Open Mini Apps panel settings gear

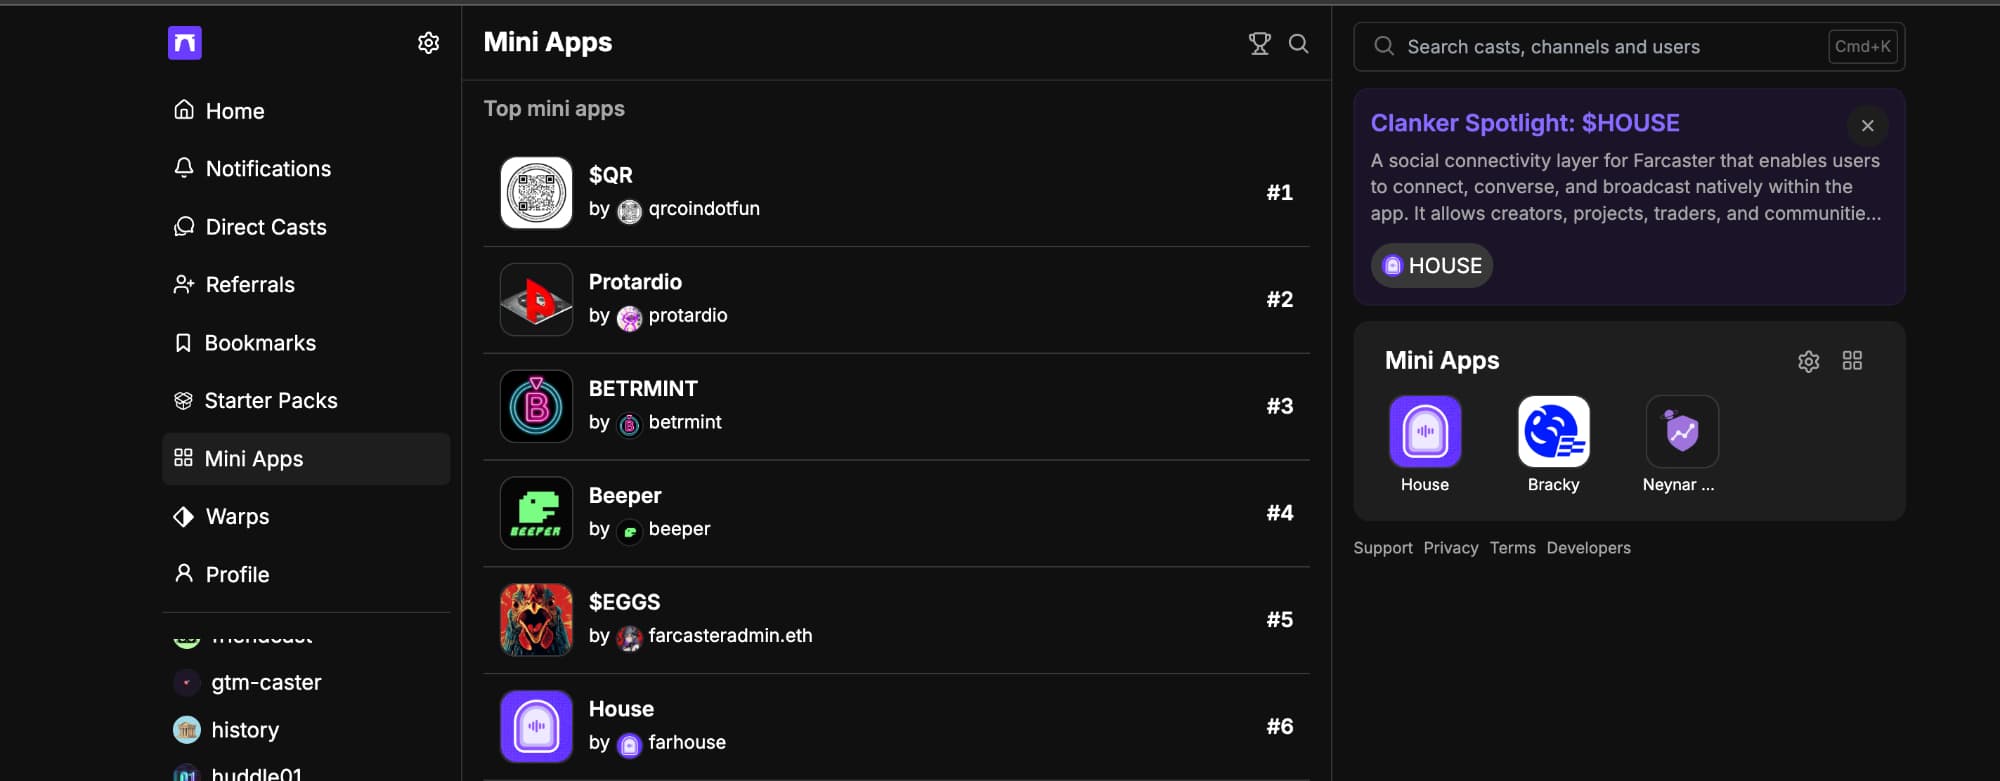[1808, 361]
